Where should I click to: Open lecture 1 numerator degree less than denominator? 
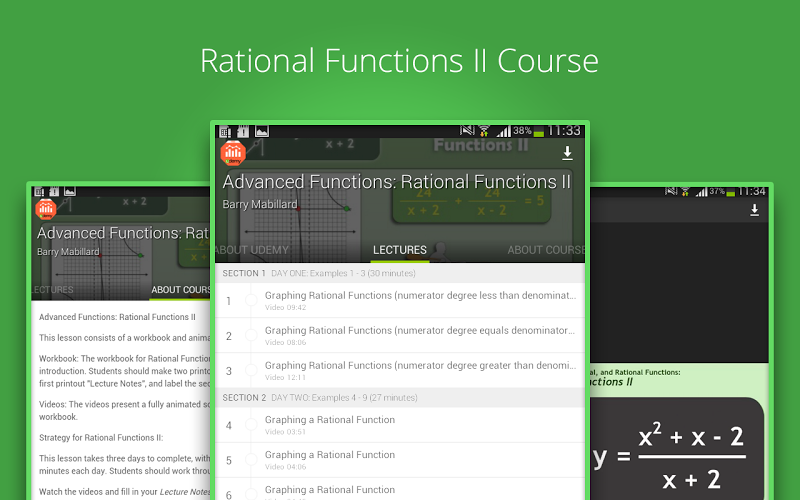coord(400,301)
